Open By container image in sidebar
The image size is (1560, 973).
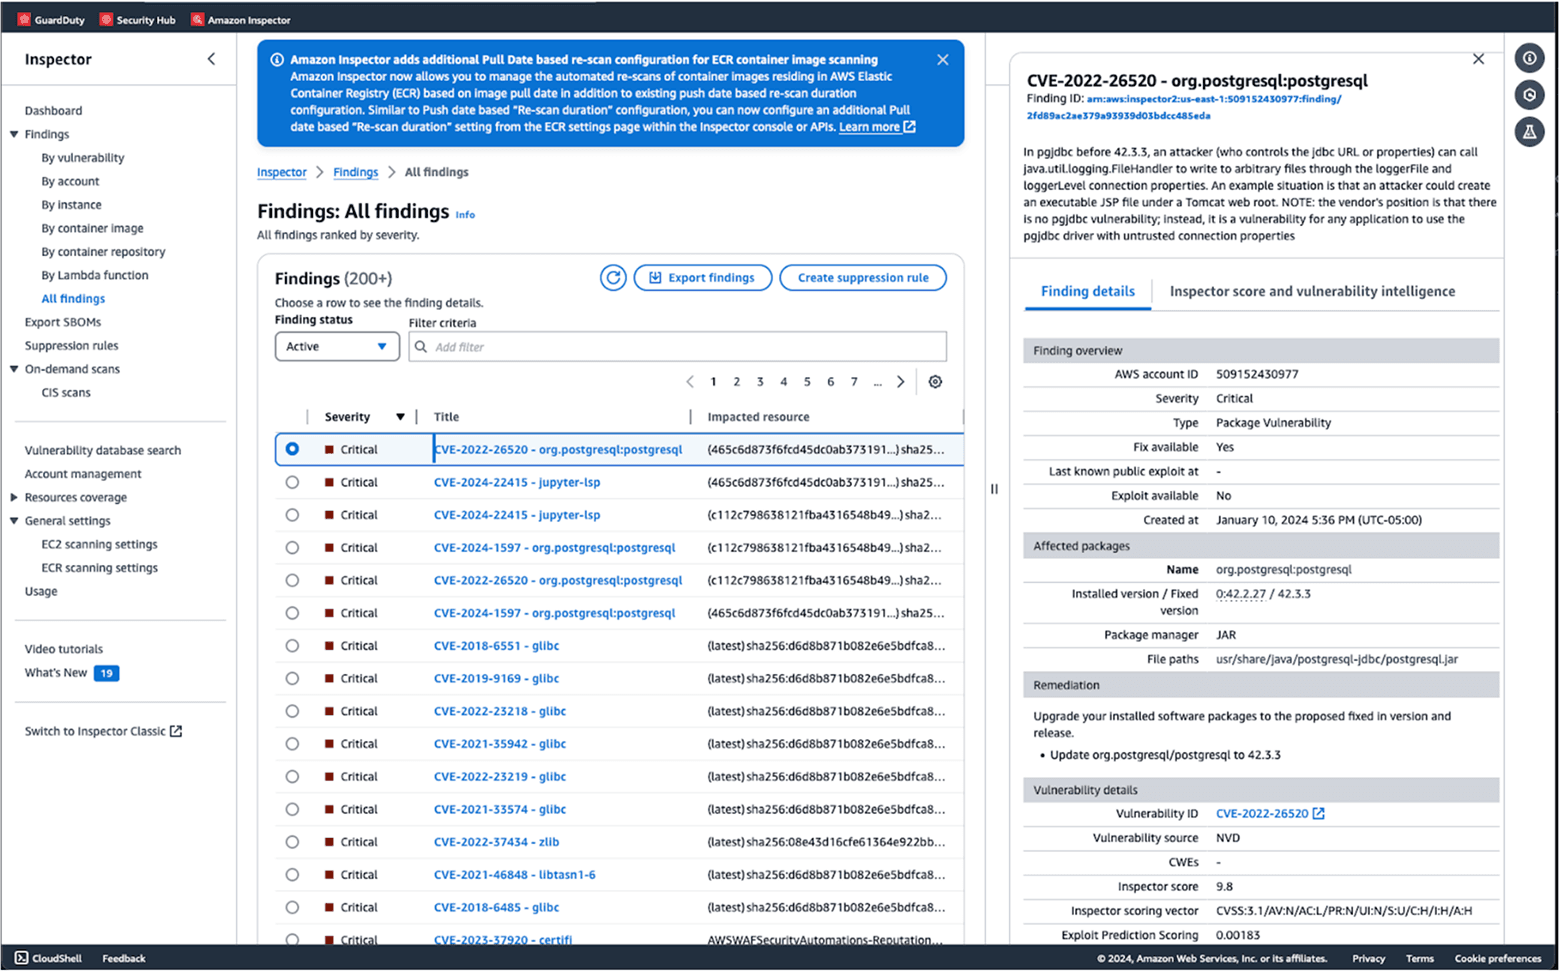point(92,228)
